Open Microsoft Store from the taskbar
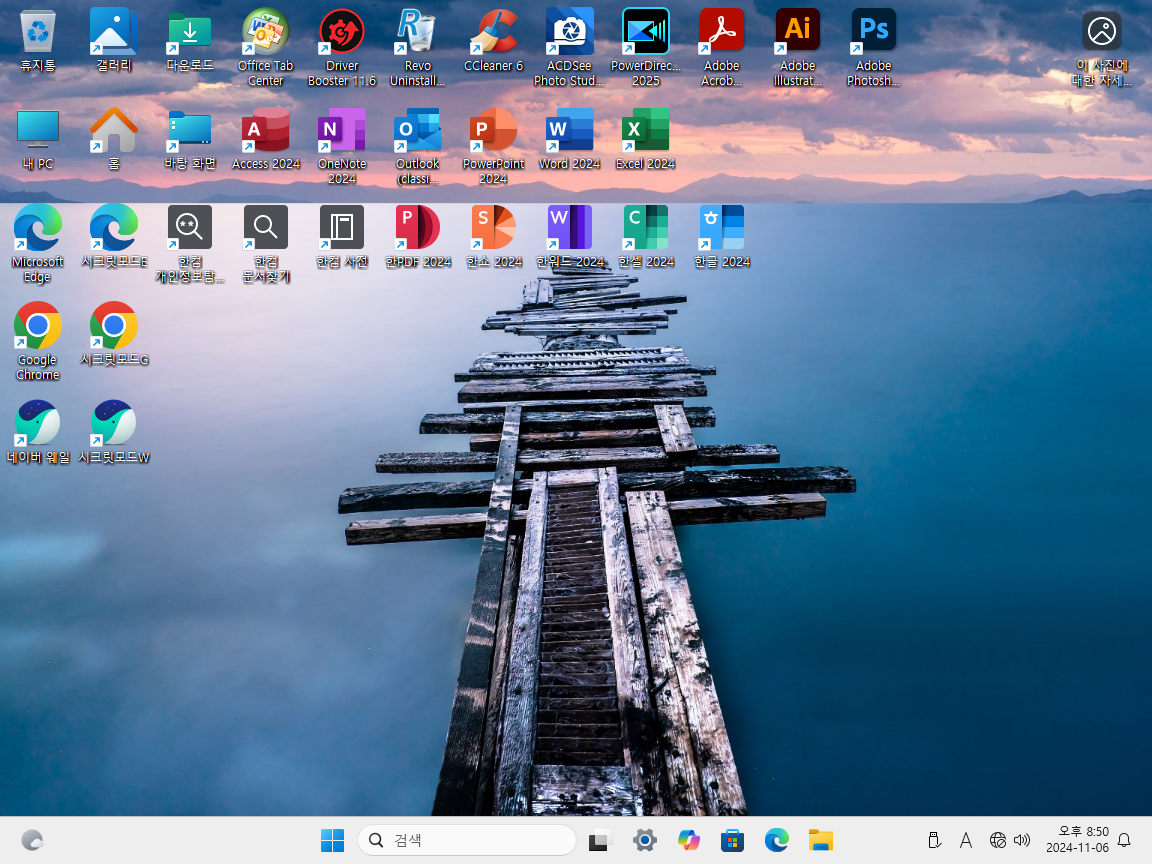The height and width of the screenshot is (864, 1152). pos(732,840)
